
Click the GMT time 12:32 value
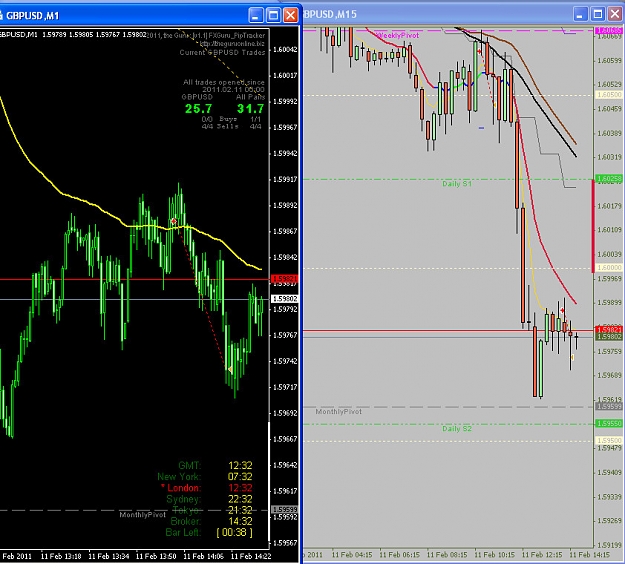pyautogui.click(x=240, y=465)
